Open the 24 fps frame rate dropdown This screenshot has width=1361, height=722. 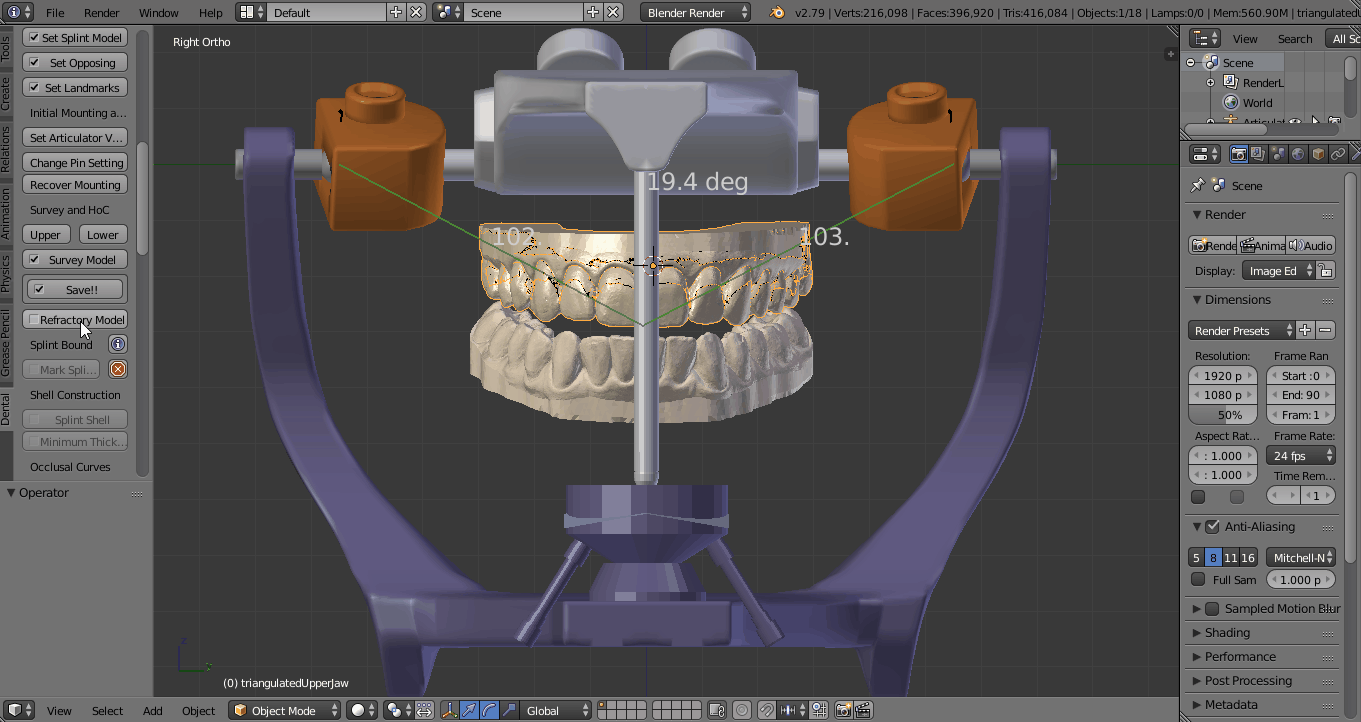pos(1301,455)
